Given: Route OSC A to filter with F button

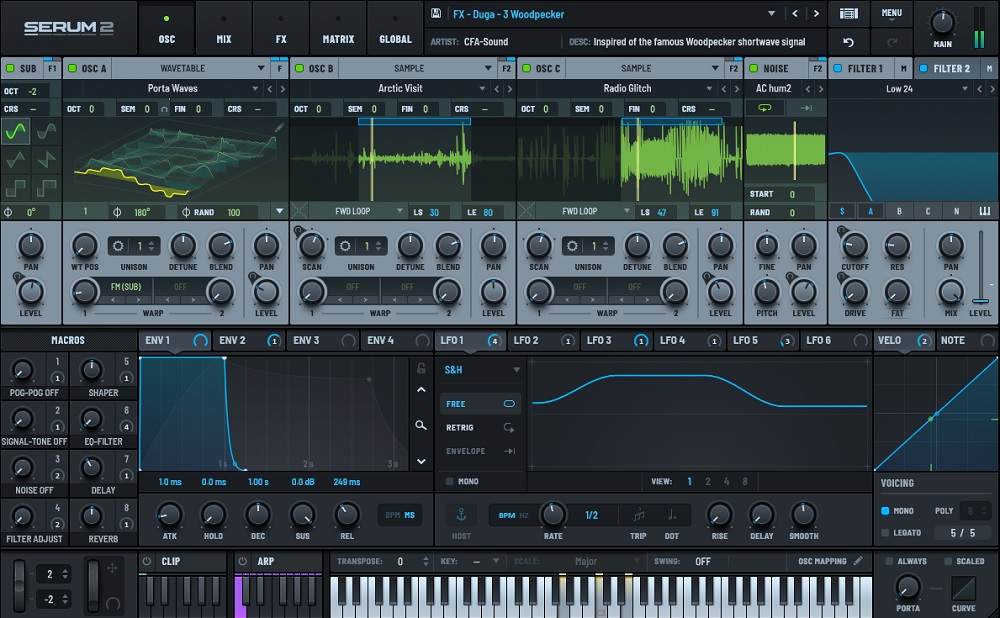Looking at the screenshot, I should pyautogui.click(x=279, y=68).
